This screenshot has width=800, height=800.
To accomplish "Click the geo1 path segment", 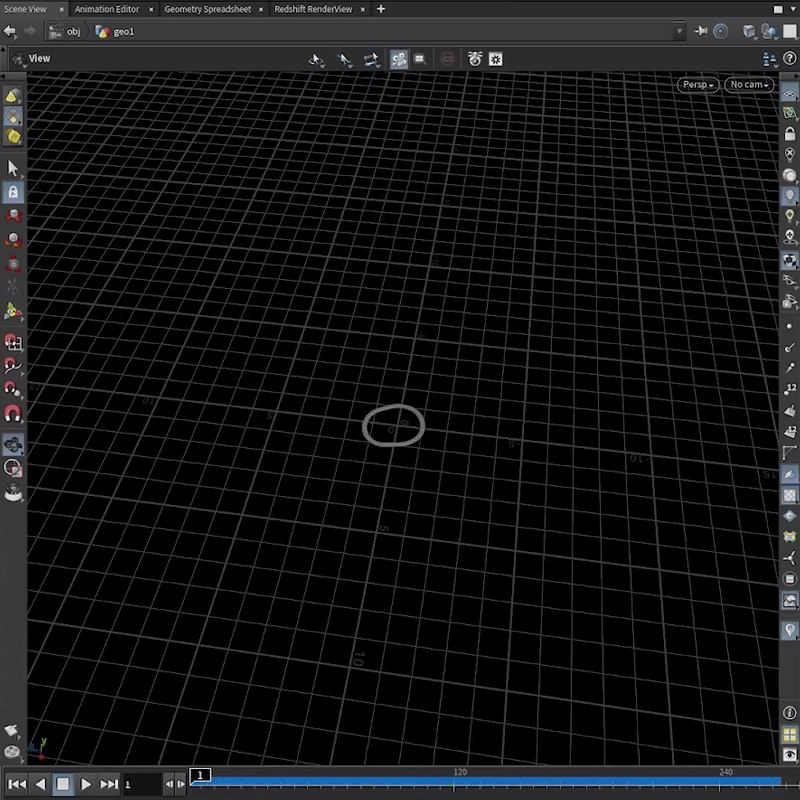I will point(115,32).
